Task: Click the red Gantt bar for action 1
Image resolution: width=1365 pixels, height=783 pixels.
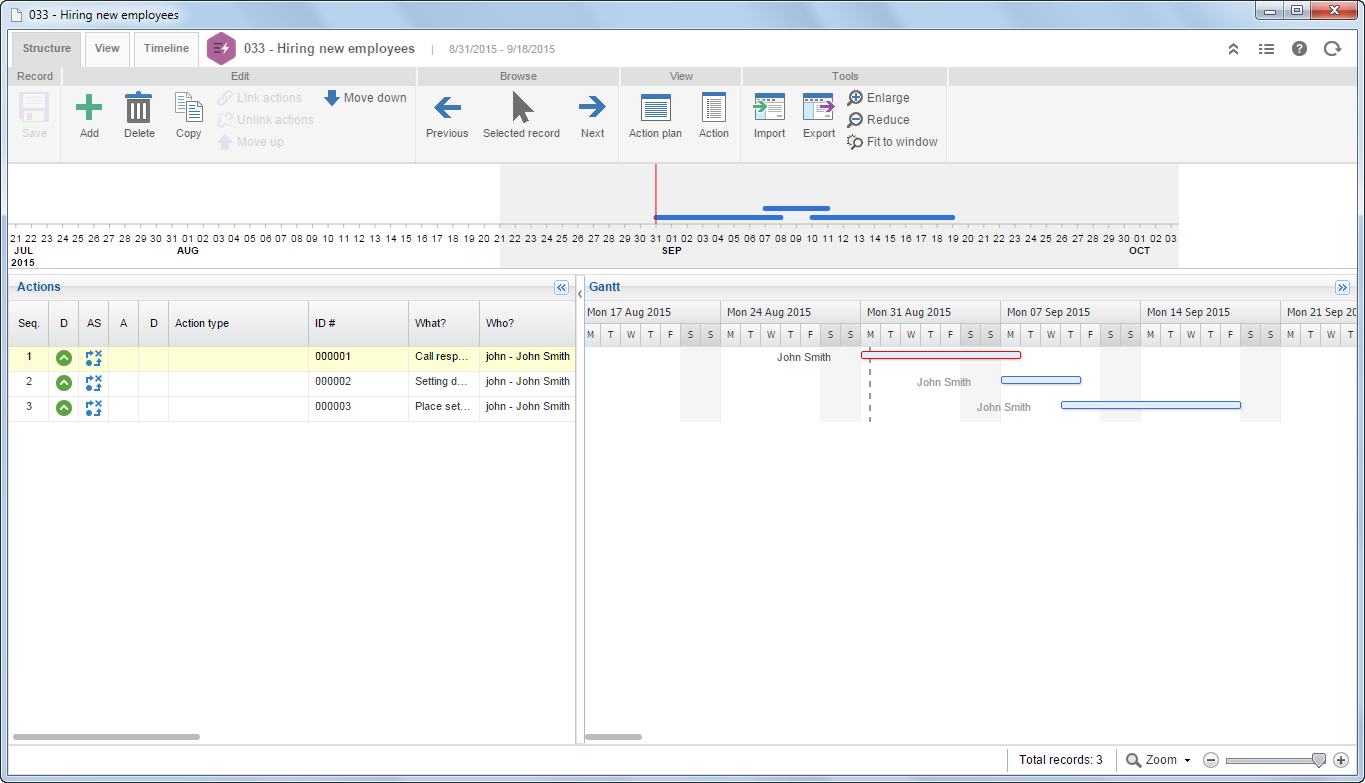Action: tap(941, 355)
